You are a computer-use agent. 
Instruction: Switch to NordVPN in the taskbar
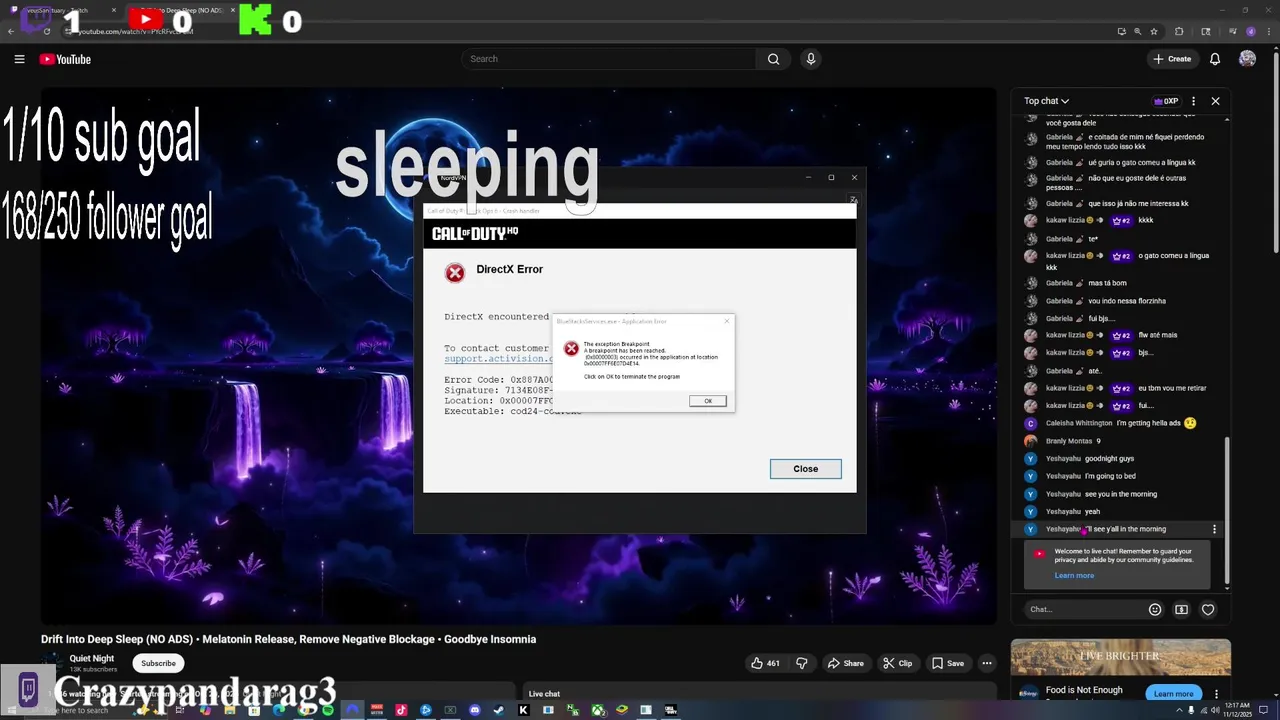click(x=353, y=710)
